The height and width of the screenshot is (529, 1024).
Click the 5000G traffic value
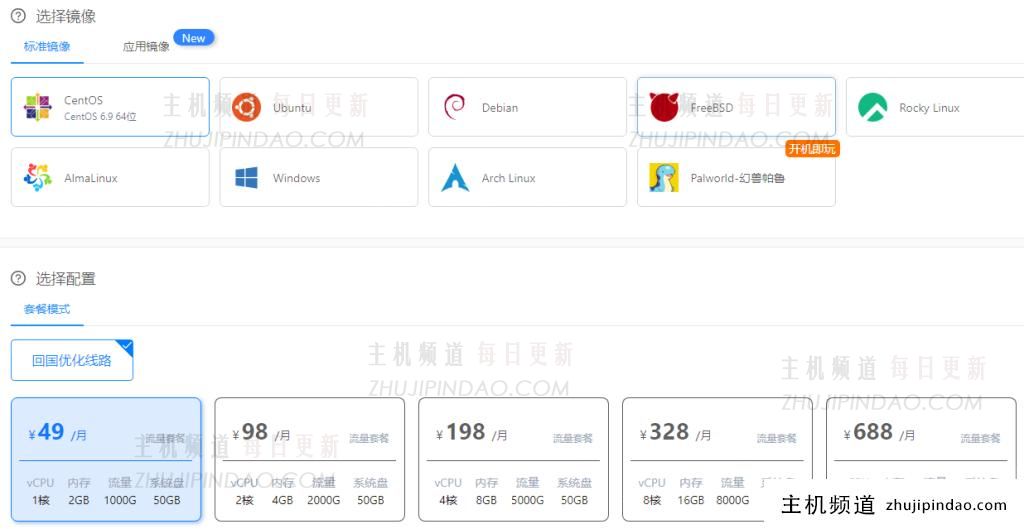528,500
